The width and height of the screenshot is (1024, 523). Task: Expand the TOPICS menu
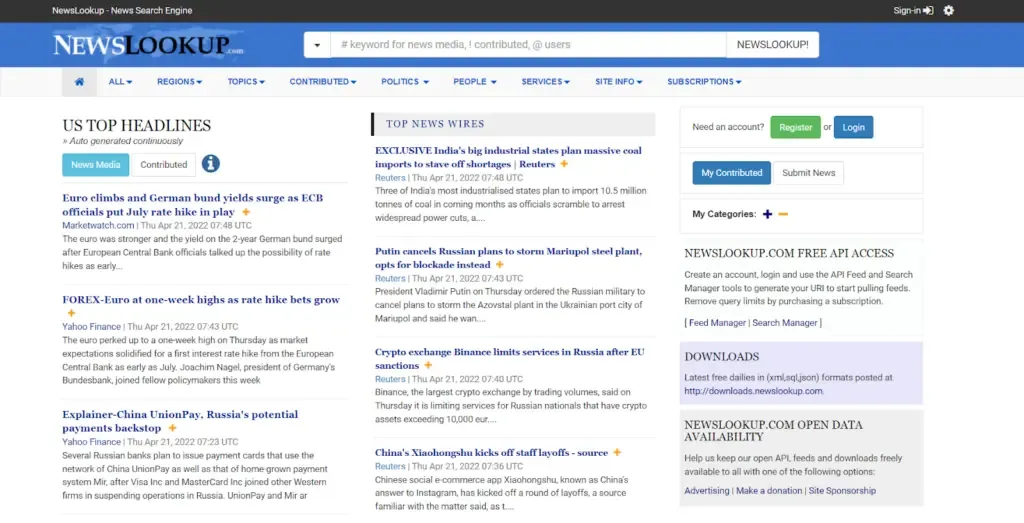pos(246,82)
